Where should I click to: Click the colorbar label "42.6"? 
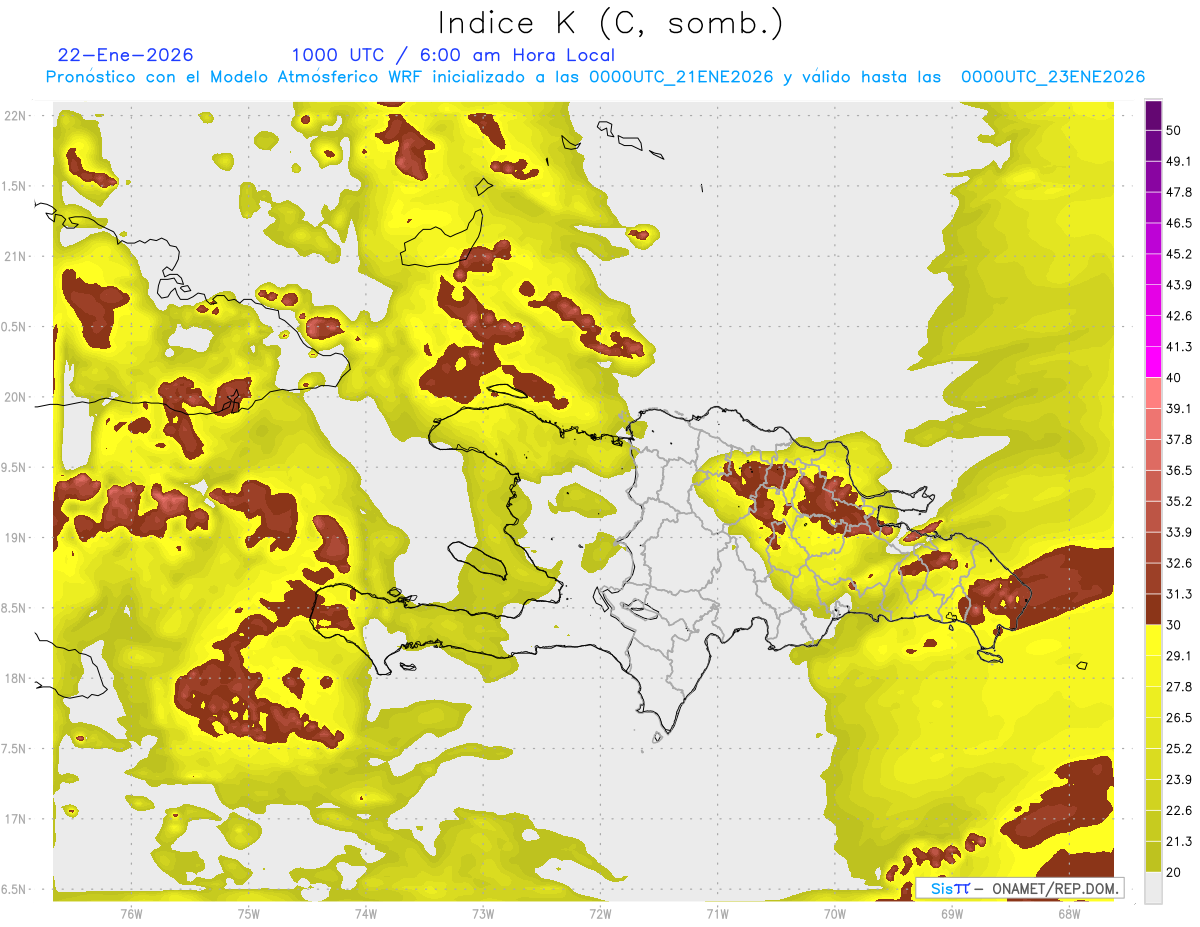tap(1179, 316)
